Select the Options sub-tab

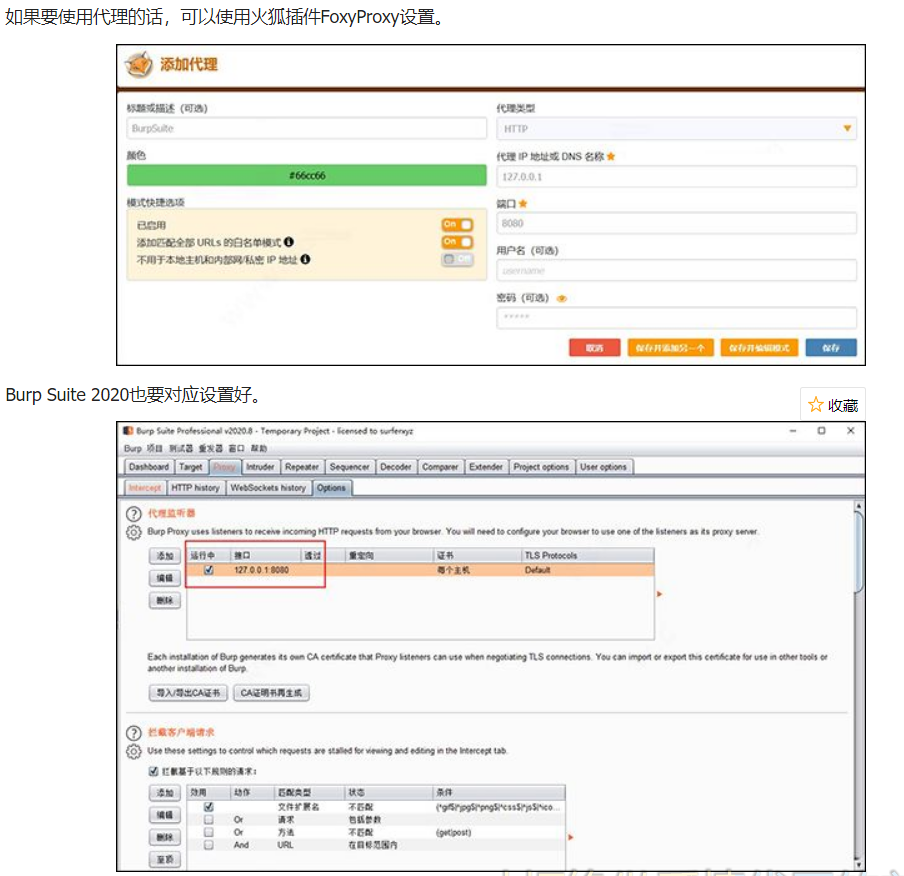(x=332, y=487)
